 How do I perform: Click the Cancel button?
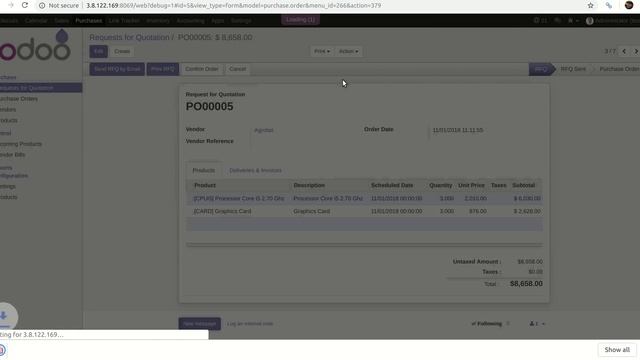coord(238,69)
